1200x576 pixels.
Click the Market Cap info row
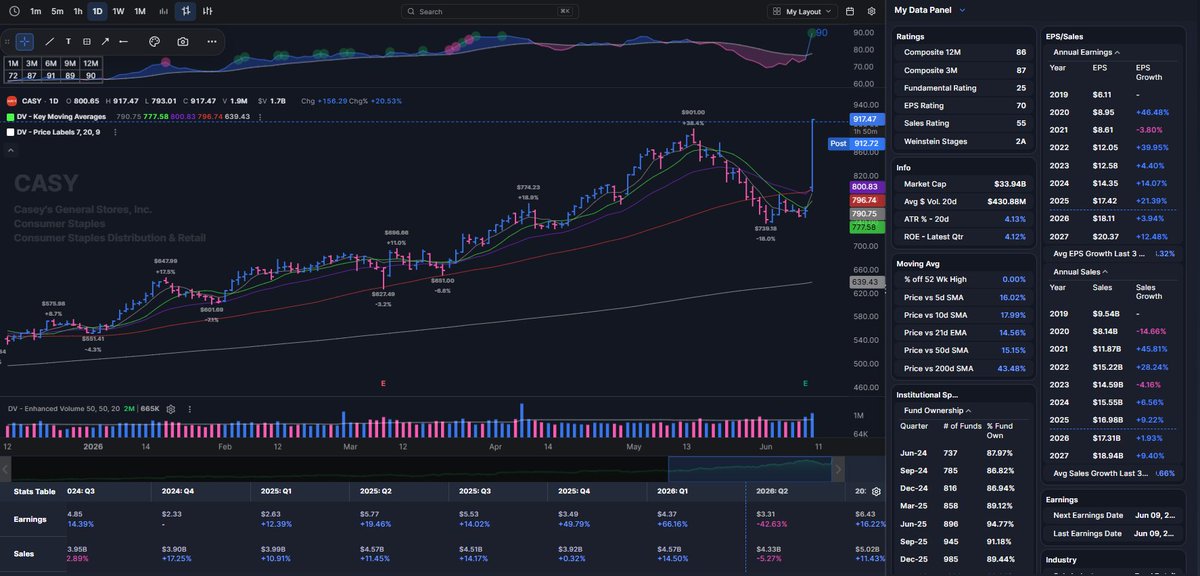tap(962, 184)
